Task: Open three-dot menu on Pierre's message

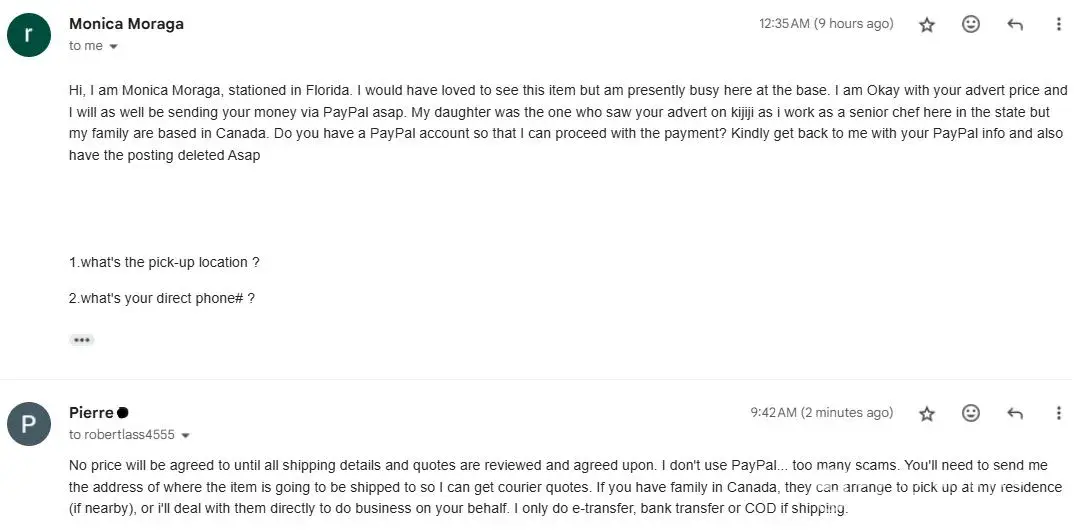Action: [1059, 414]
